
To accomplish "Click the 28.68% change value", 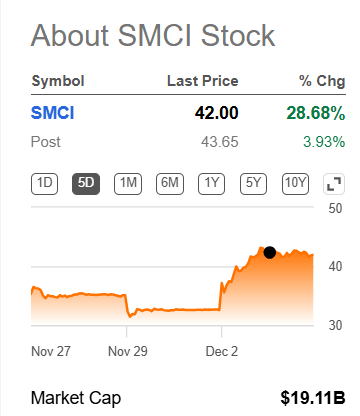I will (316, 113).
